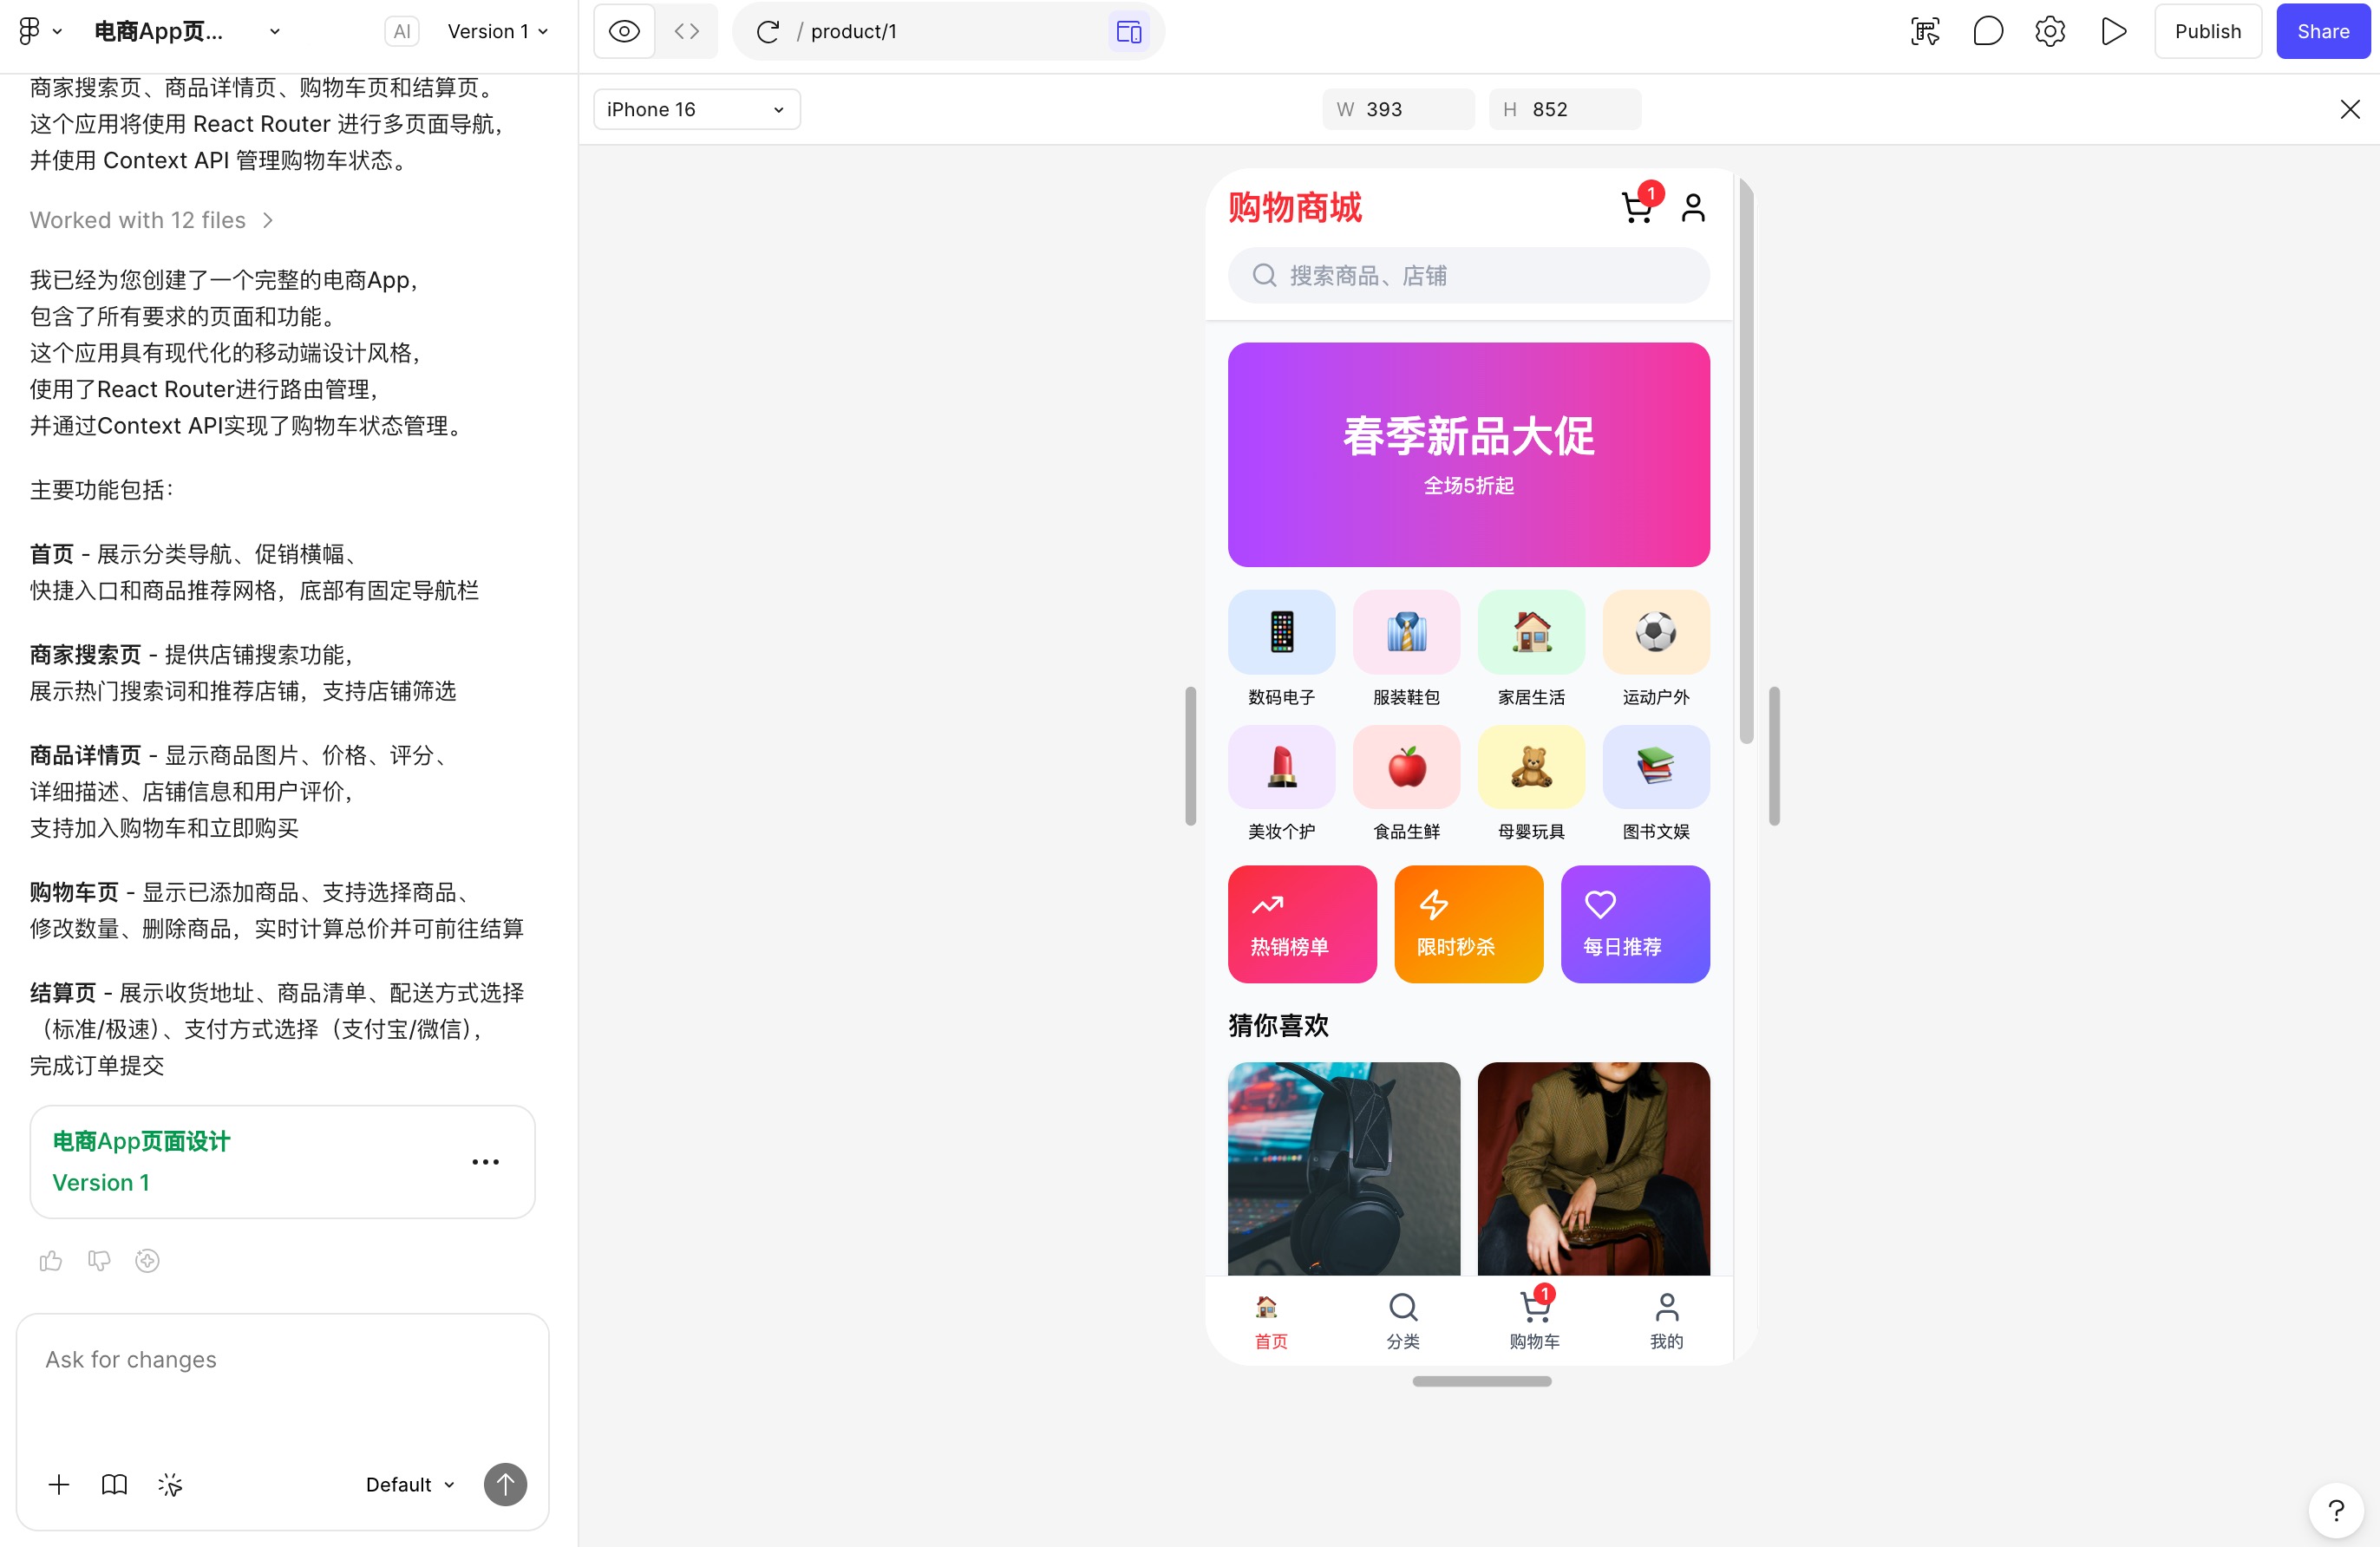Grab the right preview resize handle
This screenshot has height=1547, width=2380.
[x=1774, y=756]
